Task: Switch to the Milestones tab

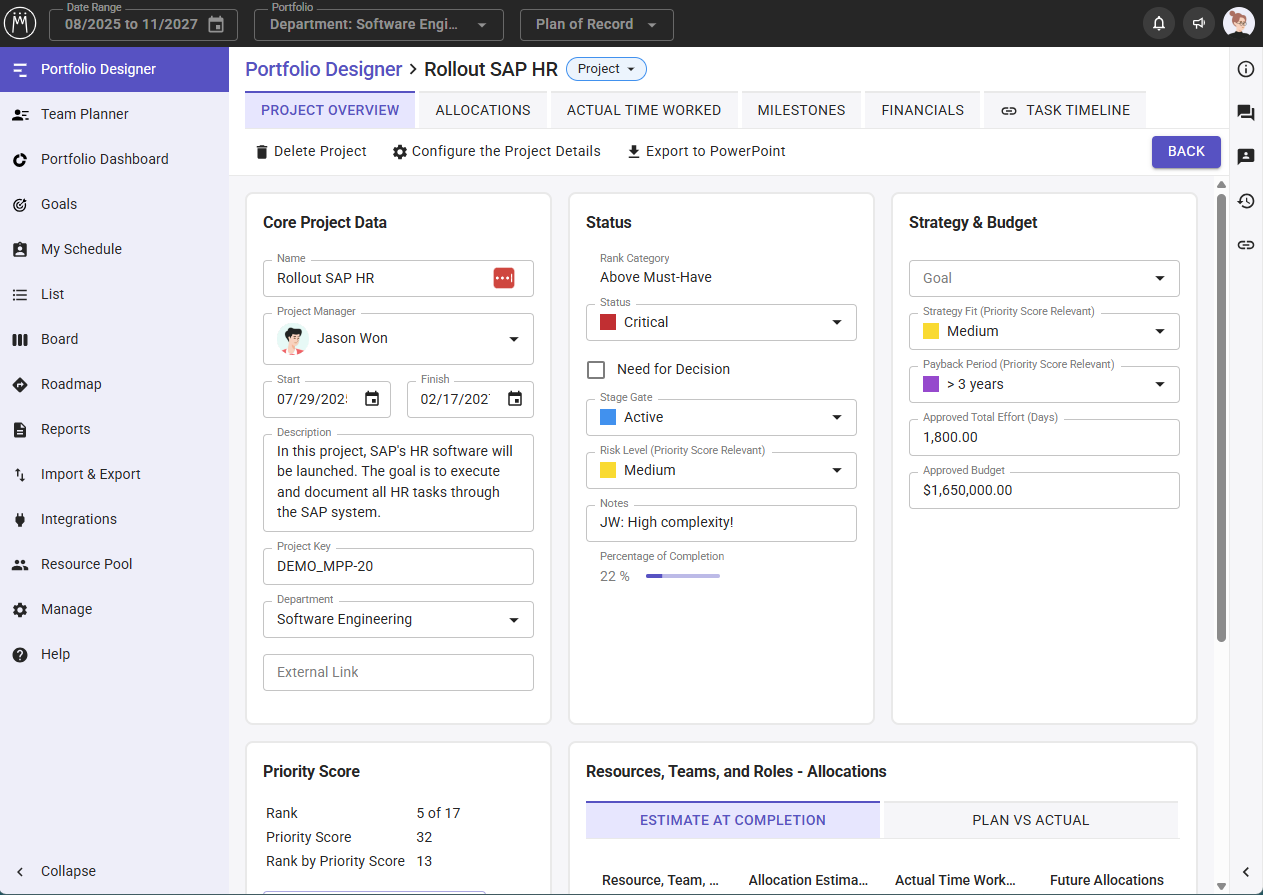Action: [801, 110]
